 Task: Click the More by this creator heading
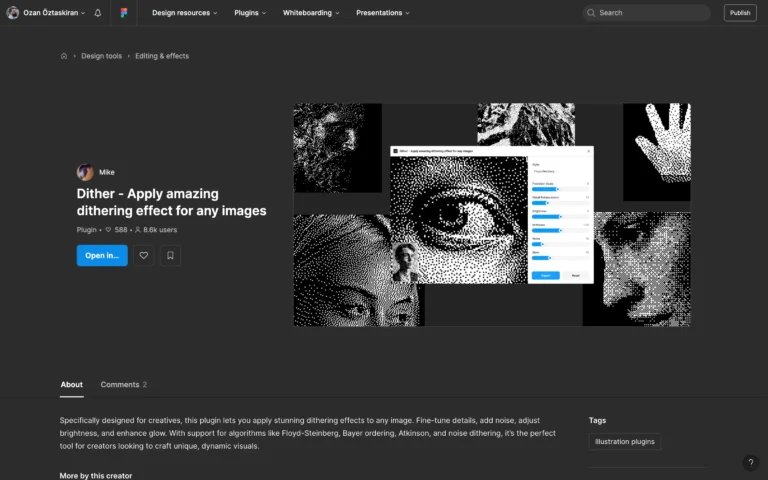[x=96, y=476]
